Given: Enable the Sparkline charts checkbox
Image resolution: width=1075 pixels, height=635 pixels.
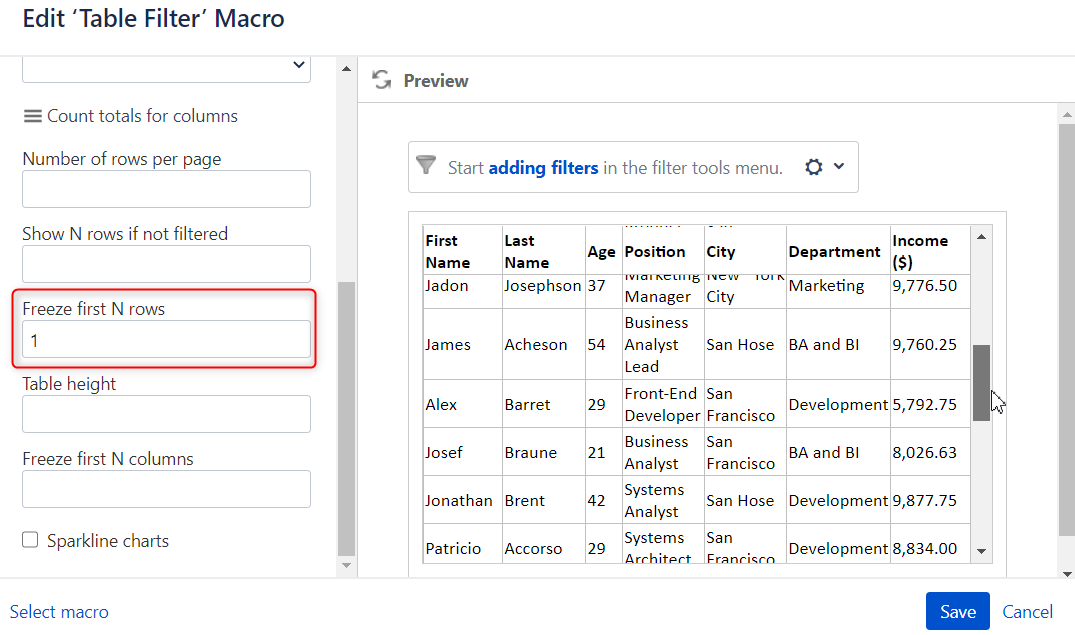Looking at the screenshot, I should point(30,540).
